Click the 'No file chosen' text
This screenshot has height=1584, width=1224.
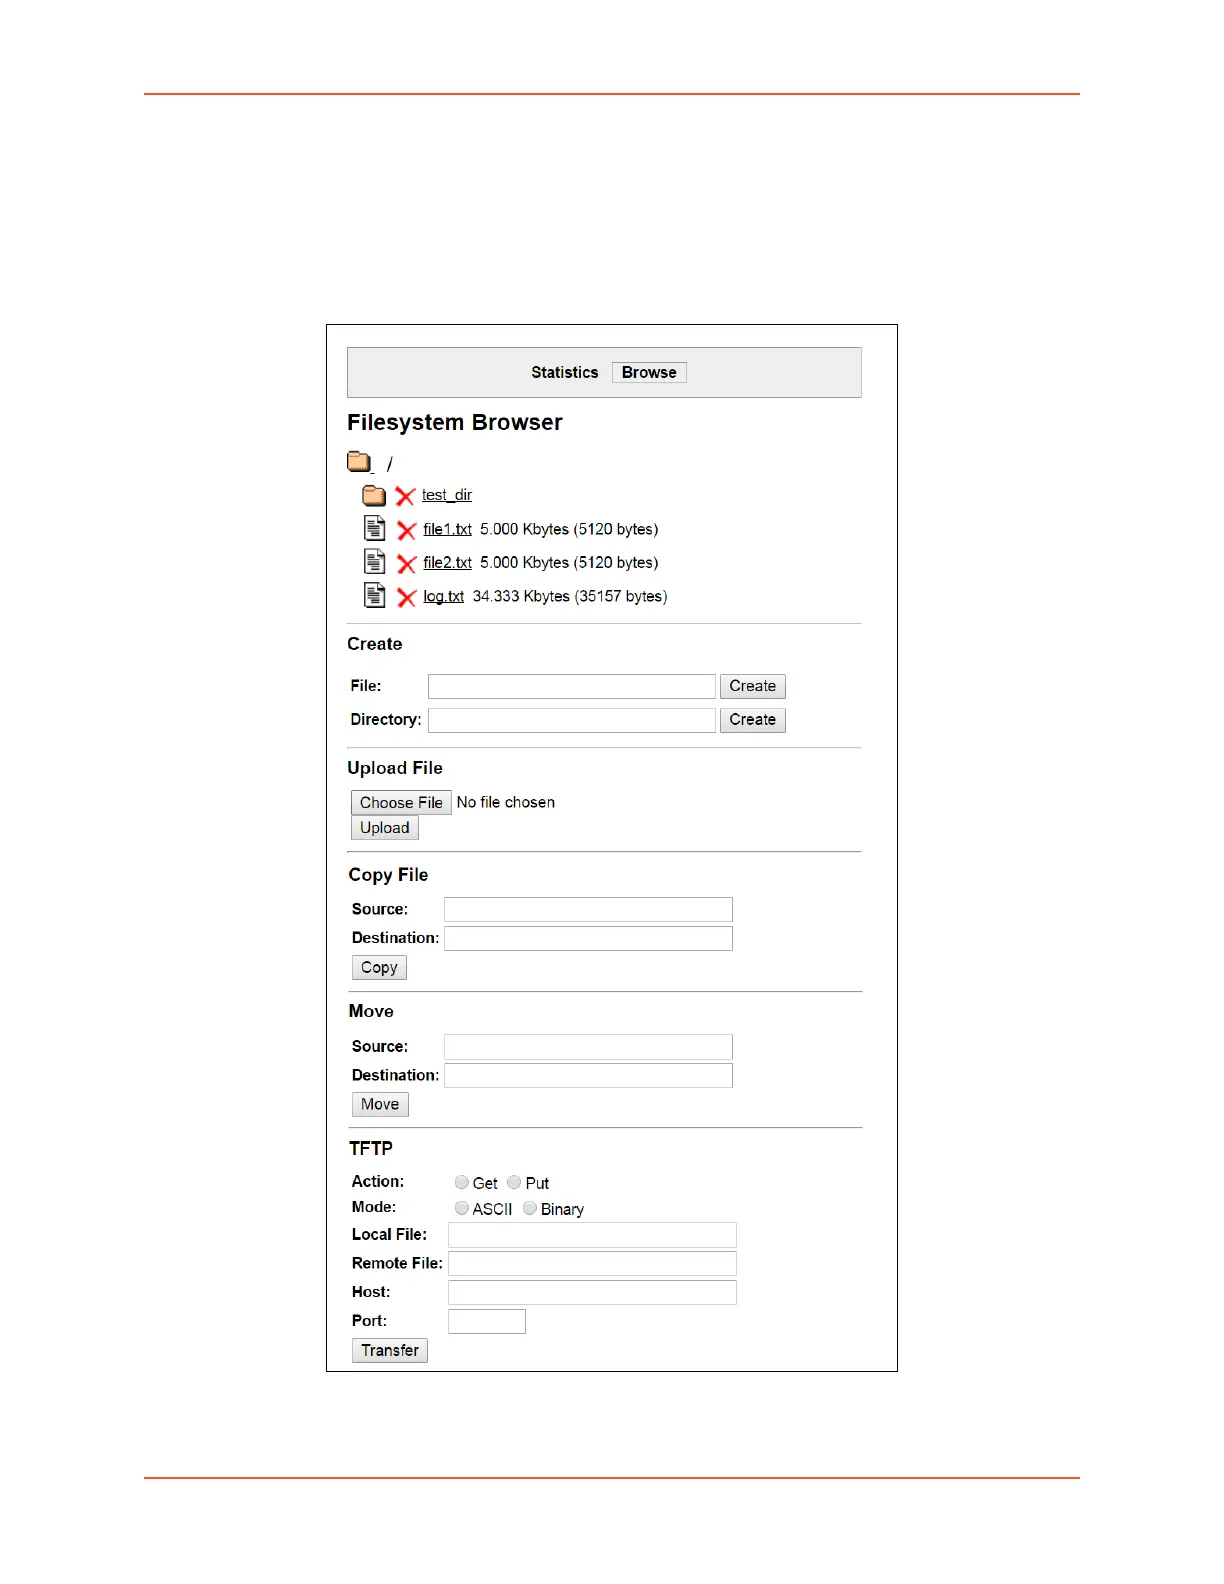point(506,802)
